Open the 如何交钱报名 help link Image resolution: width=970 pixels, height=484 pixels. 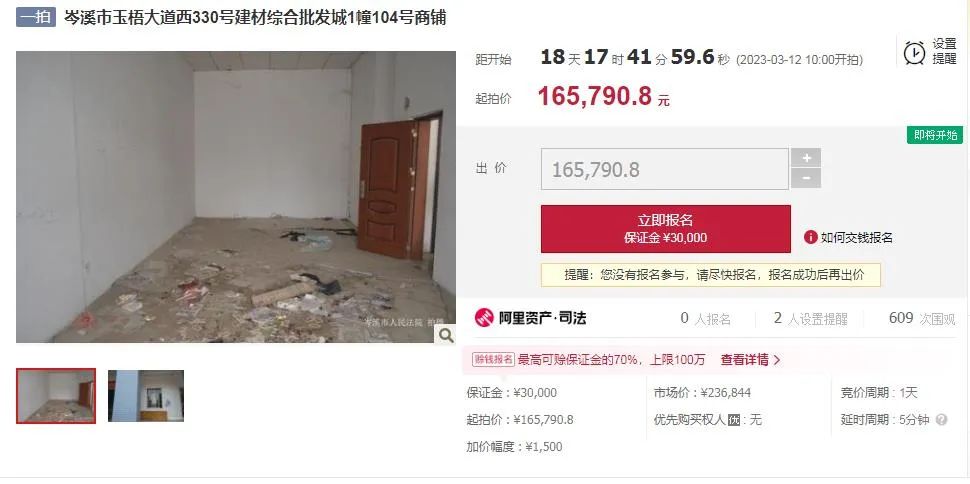tap(856, 238)
